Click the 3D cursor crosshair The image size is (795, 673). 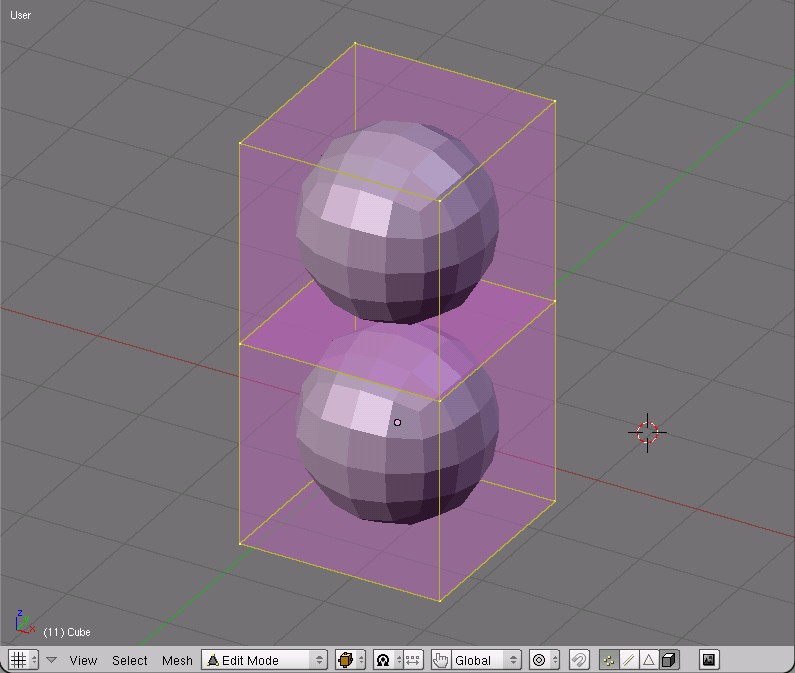(647, 433)
